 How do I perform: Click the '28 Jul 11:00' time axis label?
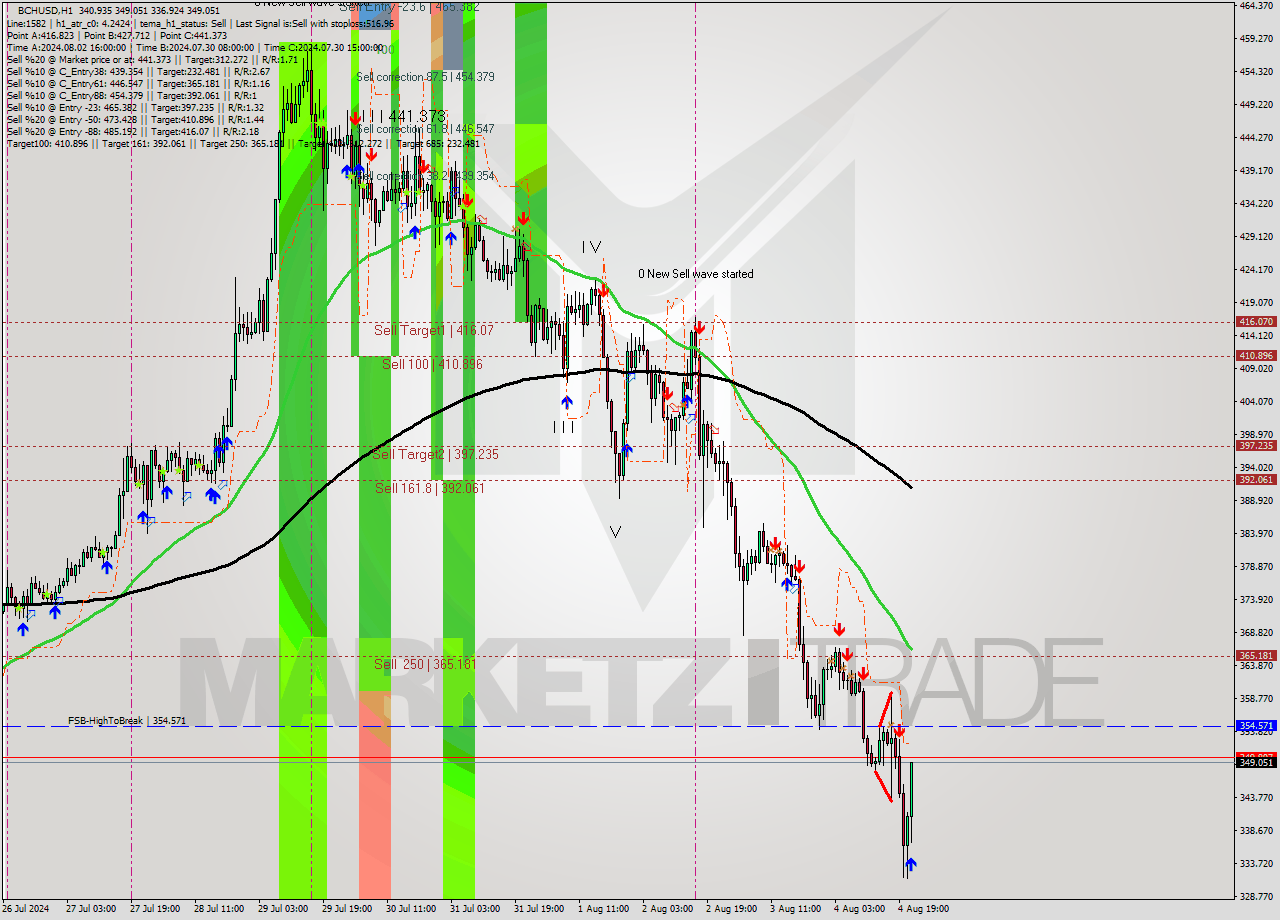[219, 909]
